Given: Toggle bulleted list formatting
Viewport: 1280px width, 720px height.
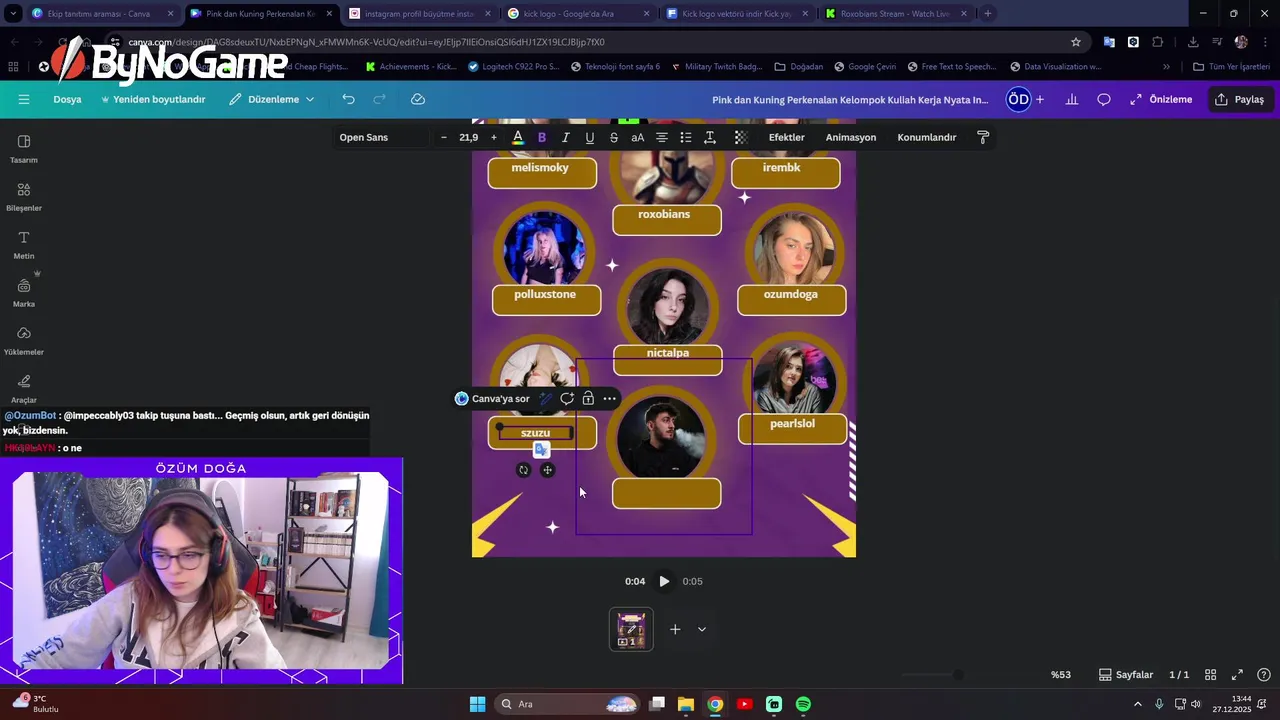Looking at the screenshot, I should click(x=686, y=137).
